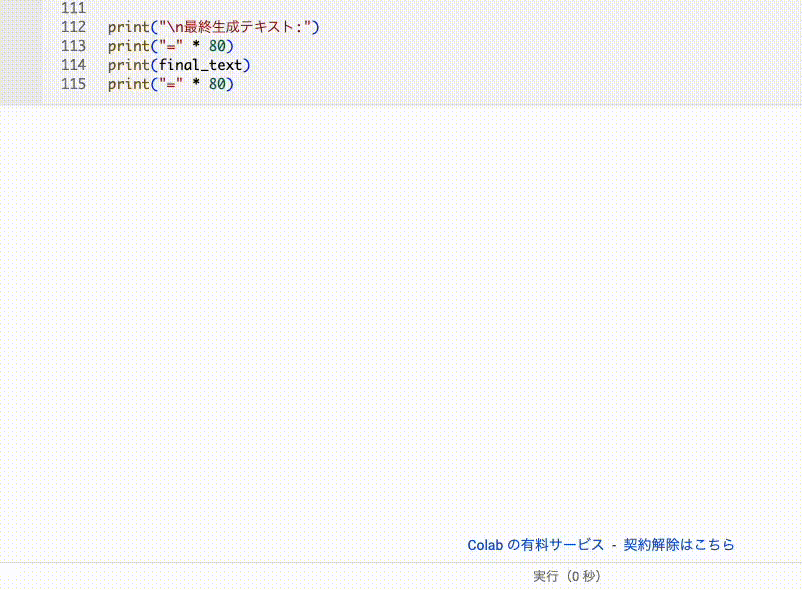Viewport: 802px width, 590px height.
Task: Open the 契約解除はこちら link
Action: pyautogui.click(x=679, y=545)
